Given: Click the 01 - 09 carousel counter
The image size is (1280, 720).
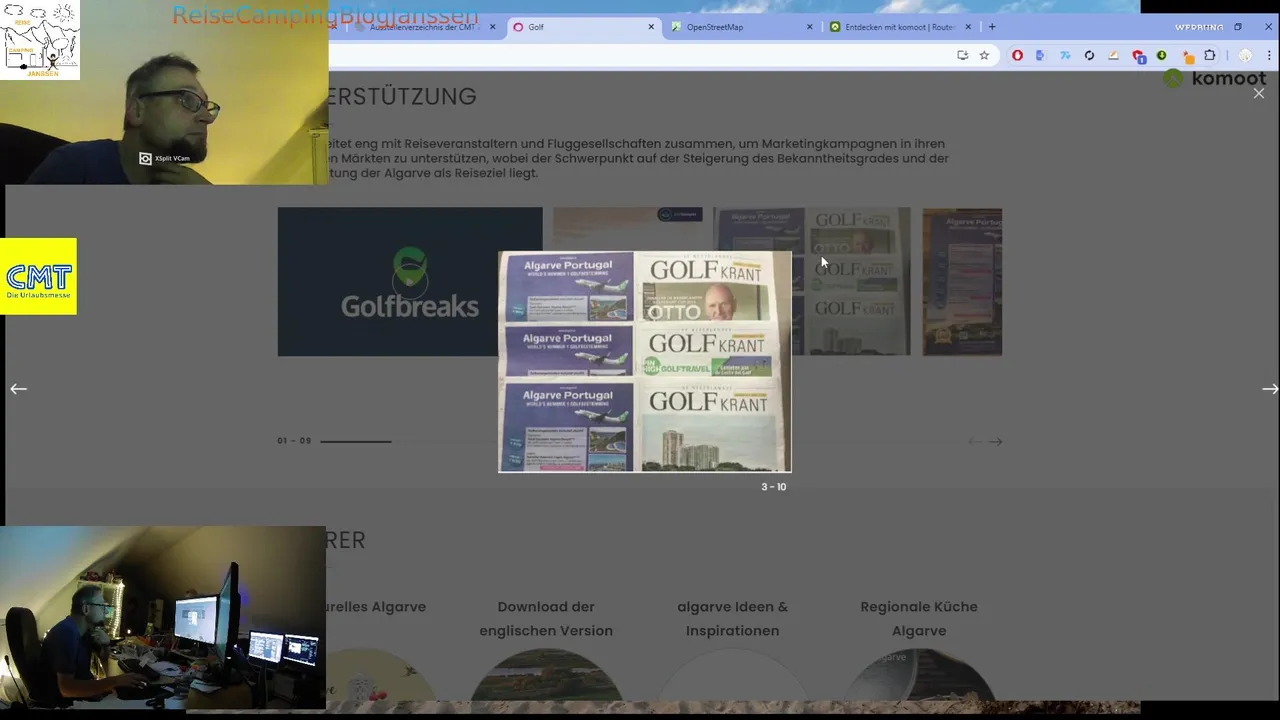Looking at the screenshot, I should coord(294,441).
